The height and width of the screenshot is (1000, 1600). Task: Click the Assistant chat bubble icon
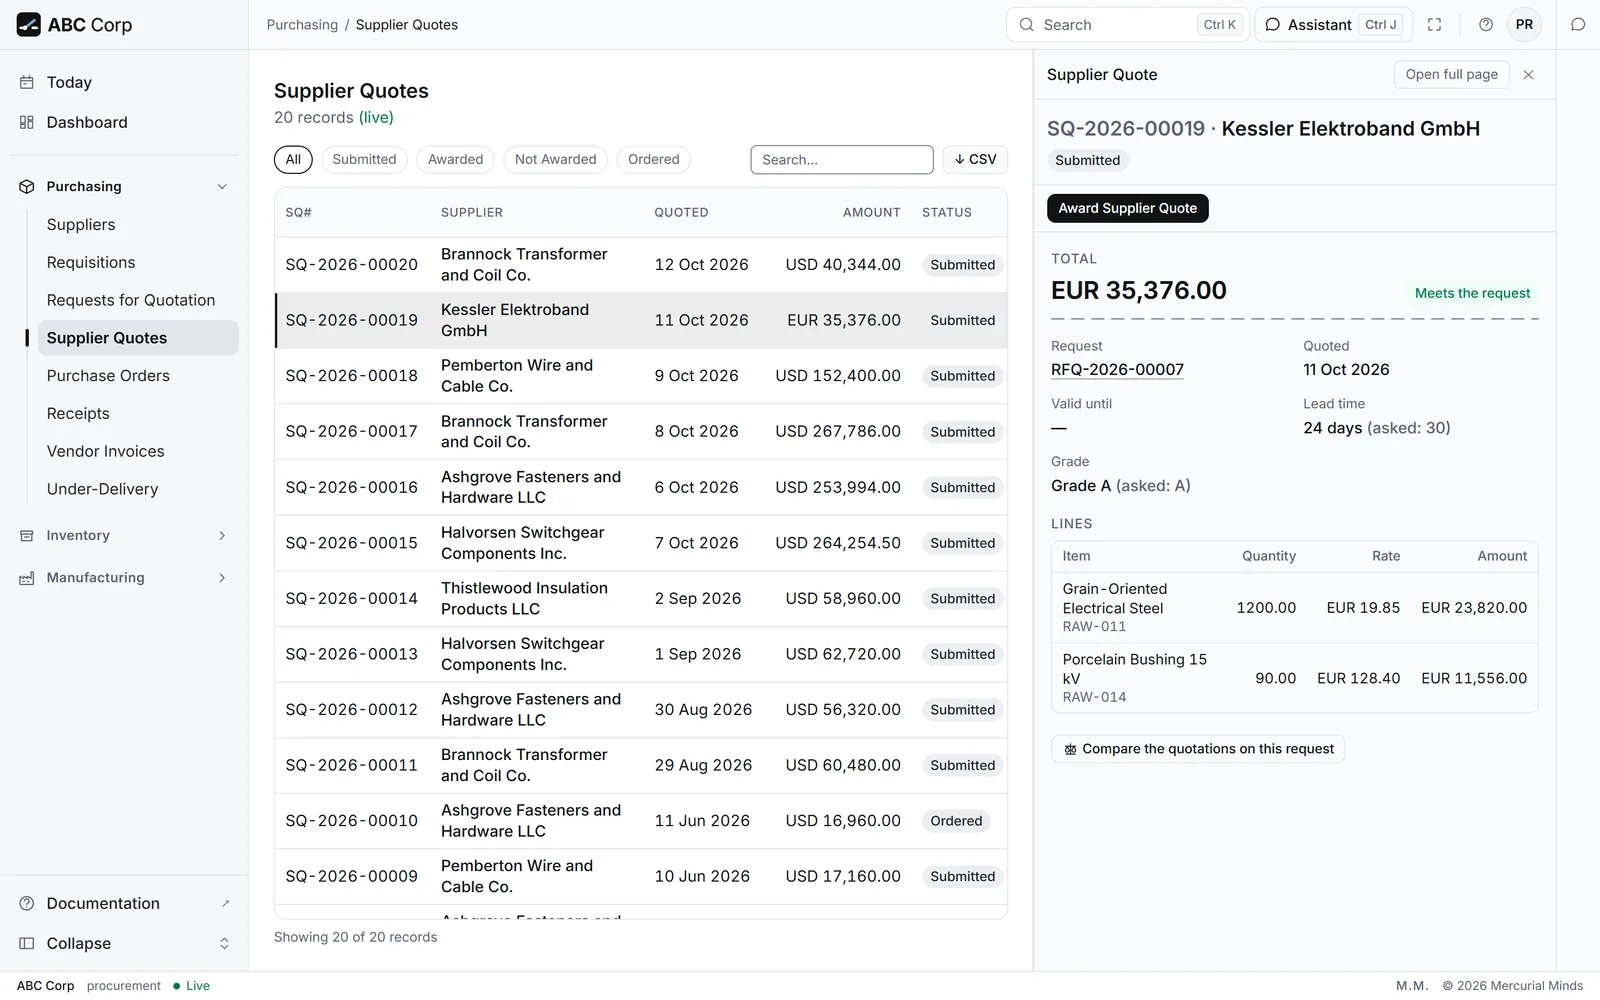tap(1273, 25)
